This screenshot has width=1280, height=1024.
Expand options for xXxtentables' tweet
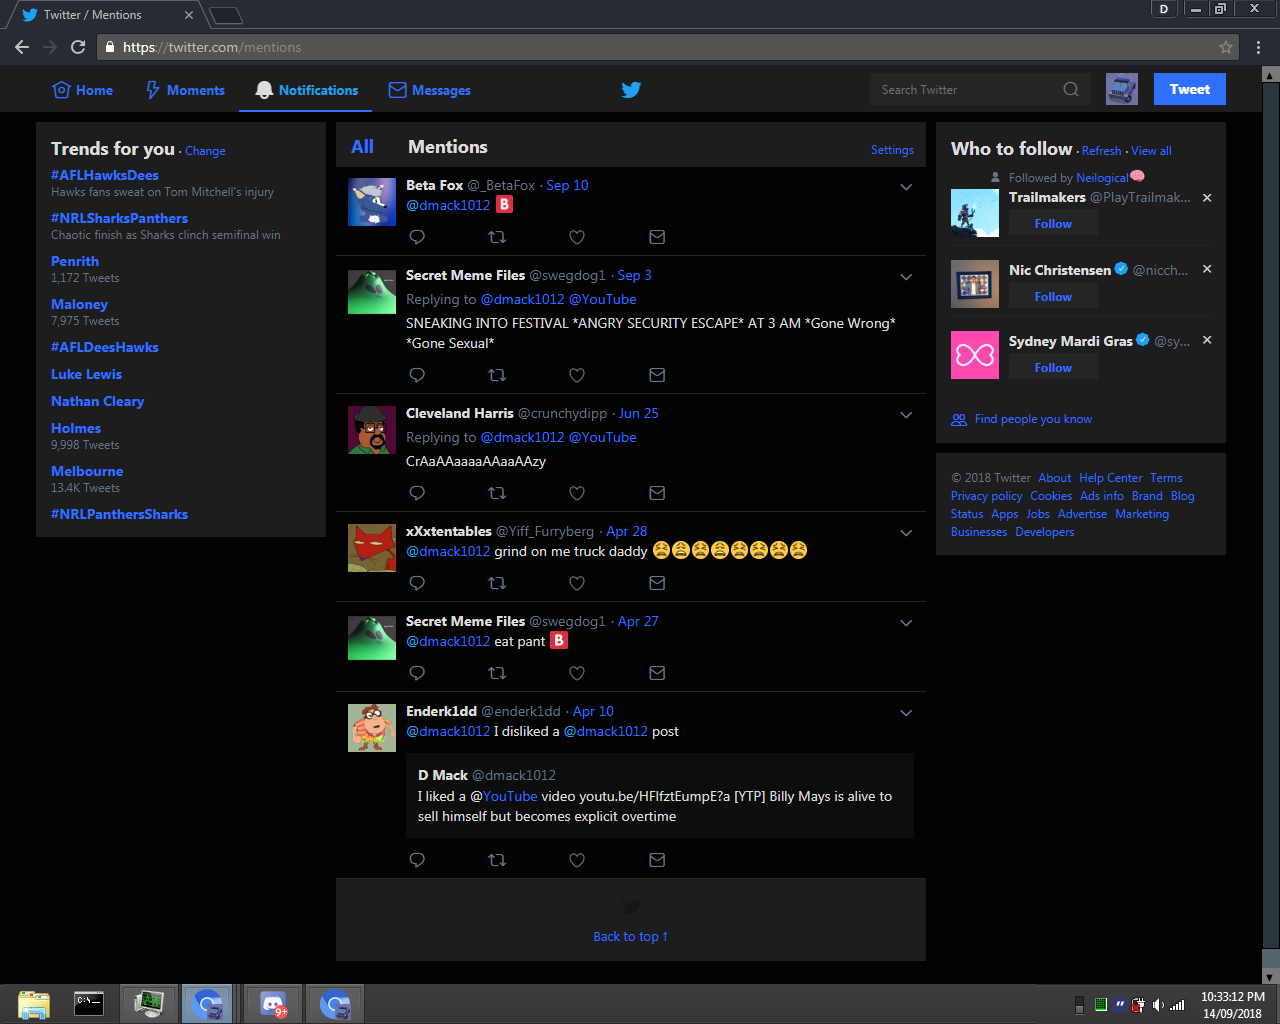pos(906,533)
